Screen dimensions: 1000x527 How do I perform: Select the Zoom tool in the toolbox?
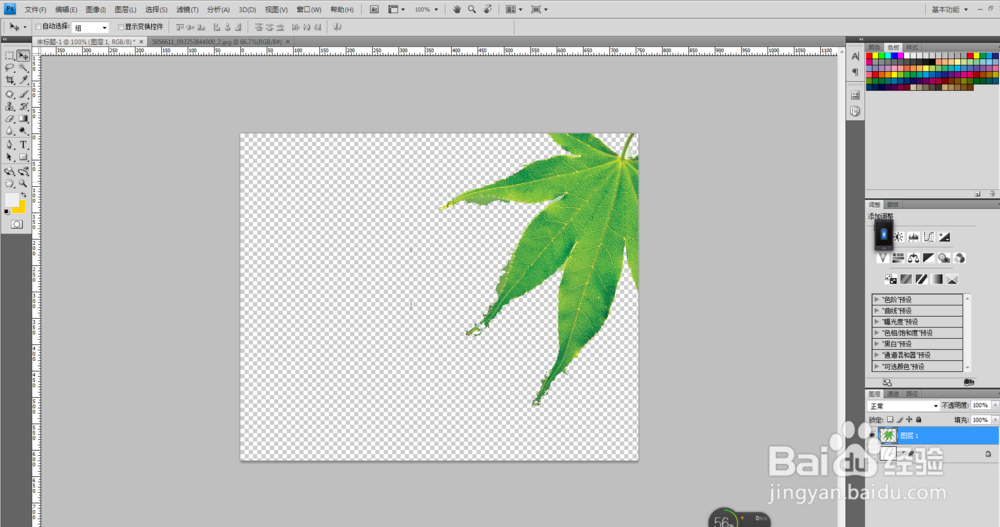coord(23,184)
